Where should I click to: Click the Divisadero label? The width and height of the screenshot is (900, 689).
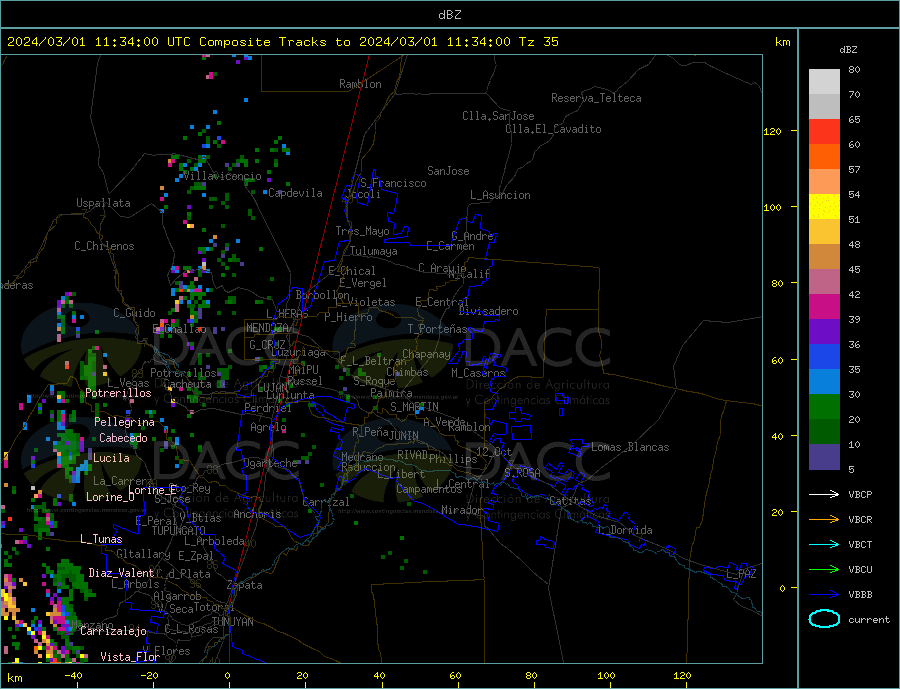[488, 311]
